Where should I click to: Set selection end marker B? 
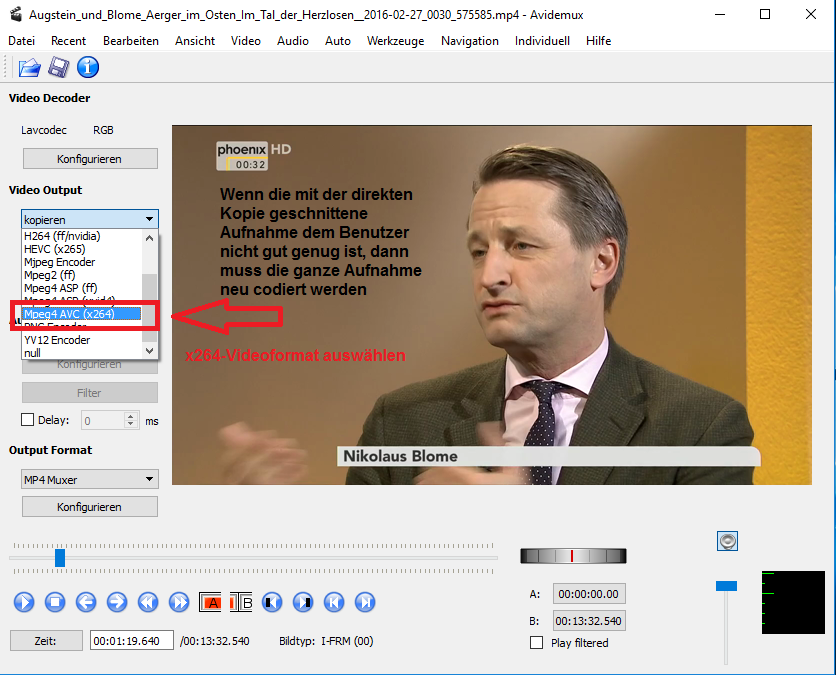click(x=241, y=602)
